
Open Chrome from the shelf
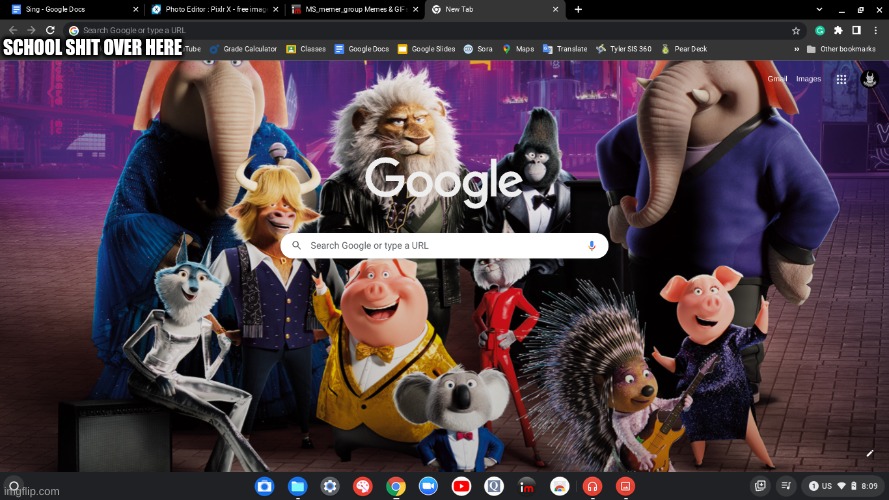396,486
